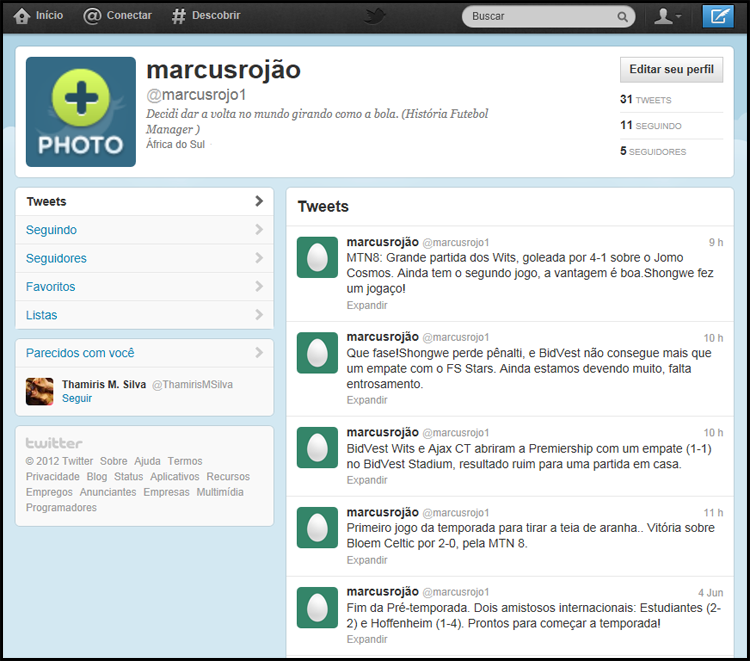The height and width of the screenshot is (661, 750).
Task: Click chevron next to Tweets sidebar item
Action: point(259,201)
